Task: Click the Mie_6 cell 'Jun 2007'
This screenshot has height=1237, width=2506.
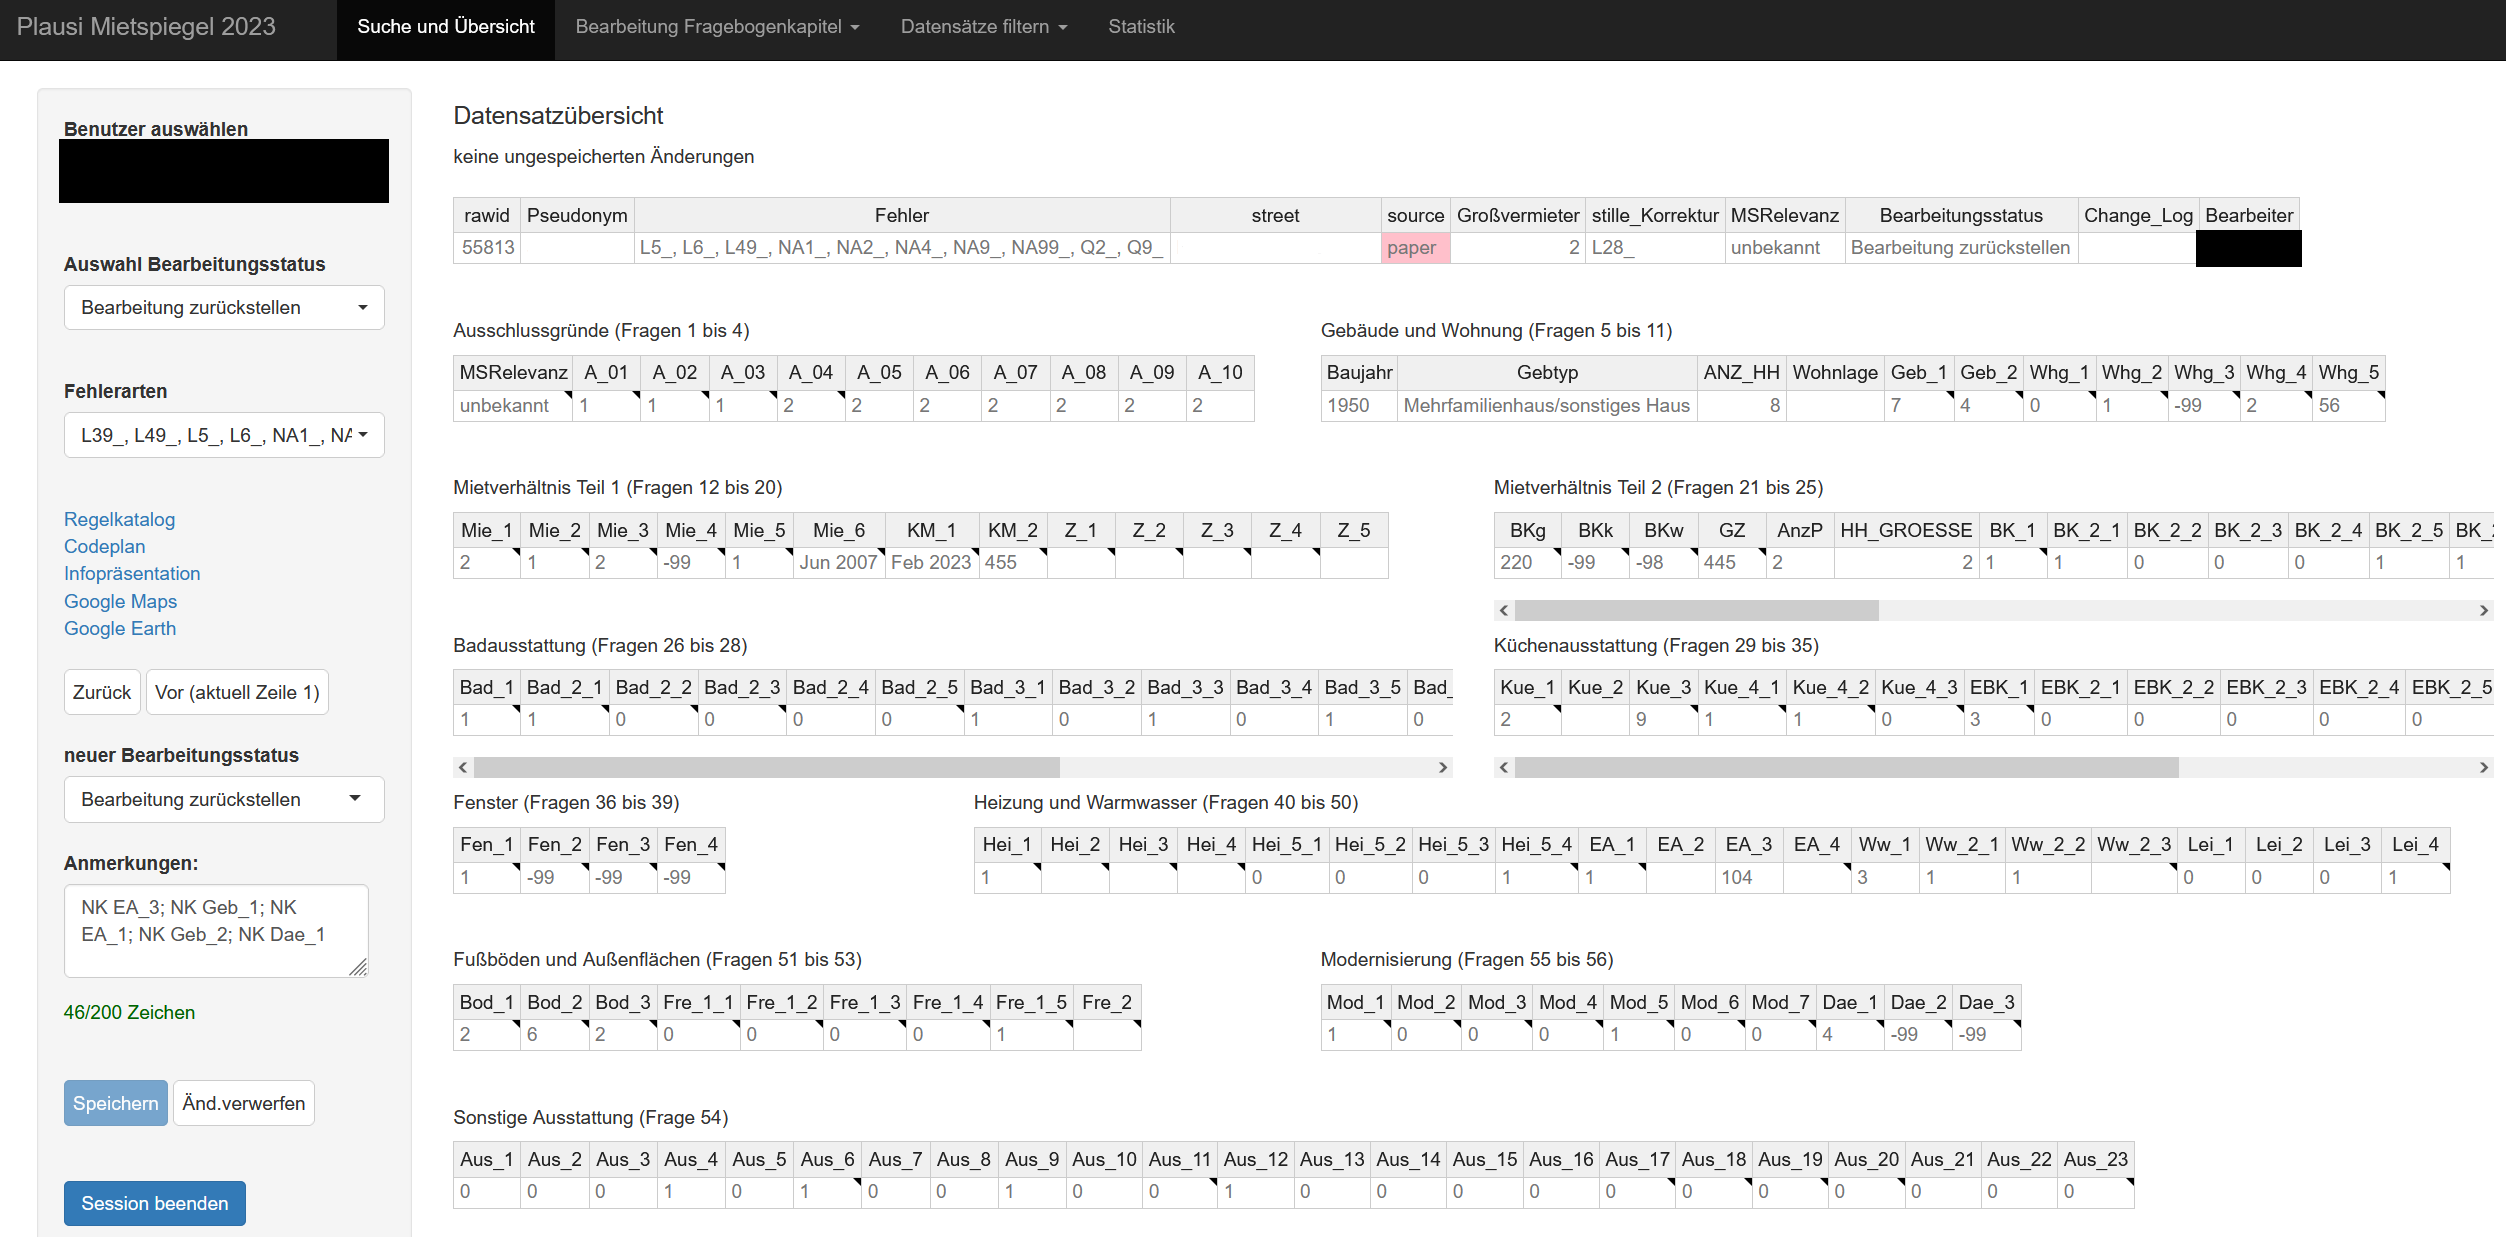Action: [x=839, y=562]
